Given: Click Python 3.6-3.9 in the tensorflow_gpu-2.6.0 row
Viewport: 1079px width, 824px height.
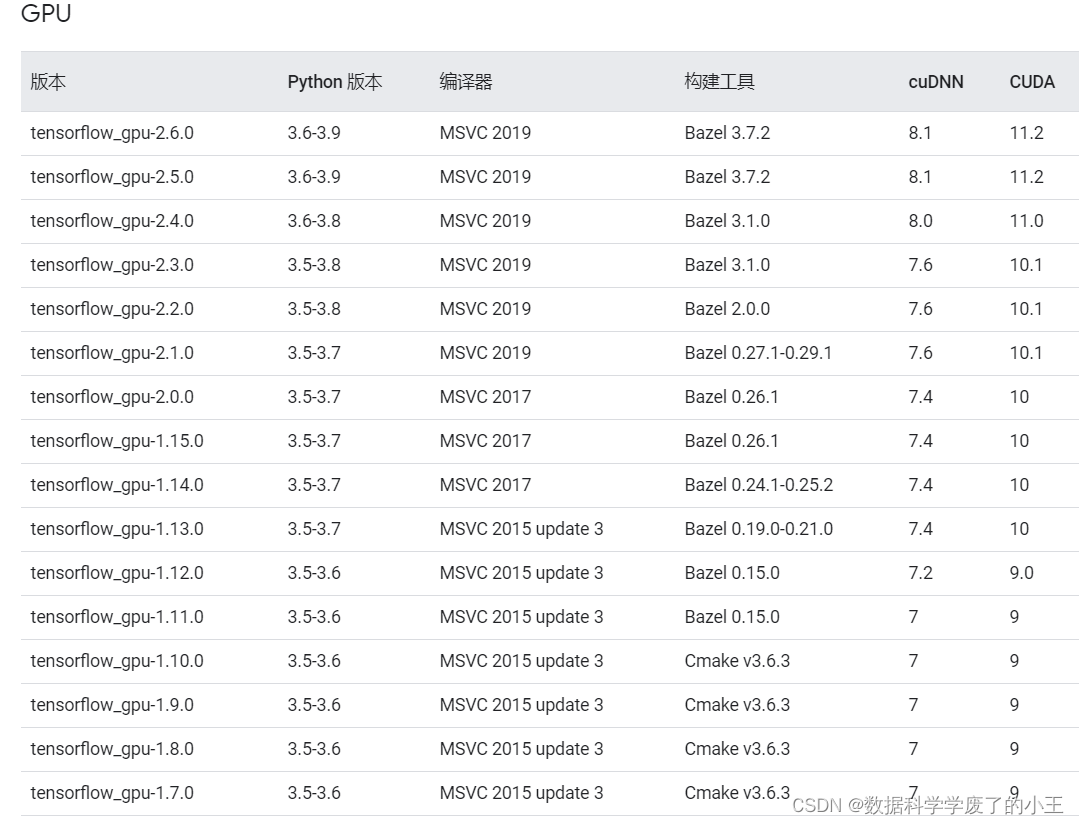Looking at the screenshot, I should (314, 133).
